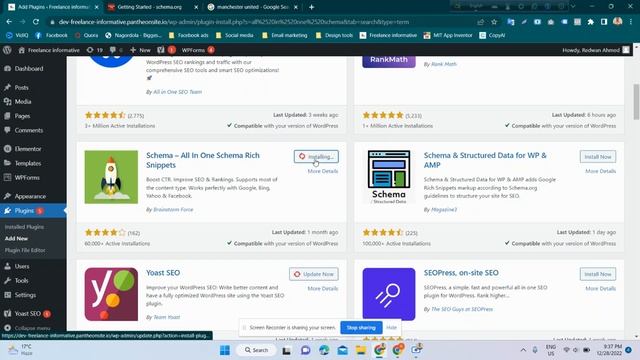Image resolution: width=640 pixels, height=360 pixels.
Task: Install the SEOPress, on-site SEO plugin
Action: [598, 274]
